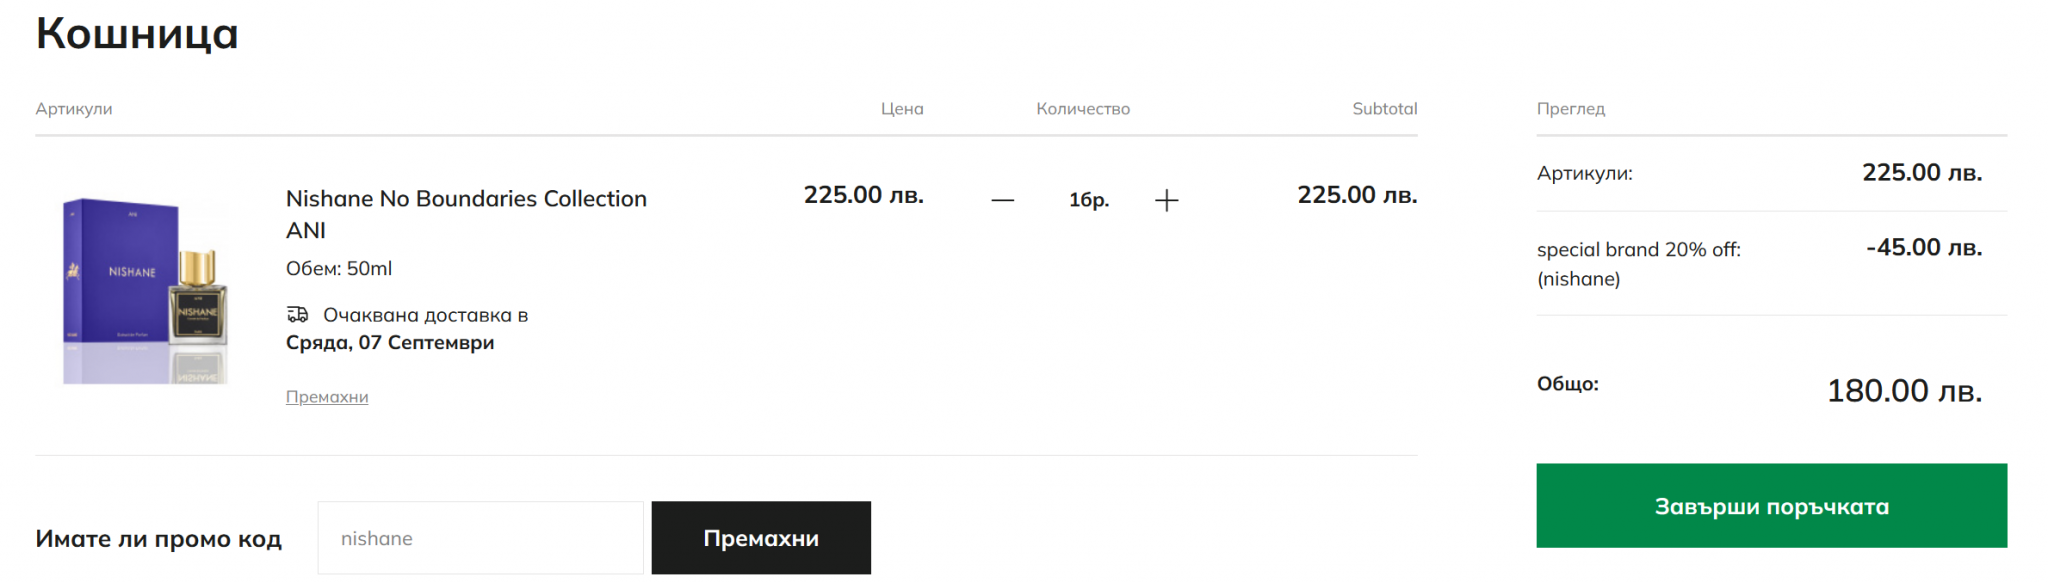
Task: Click the Сряда, 07 Септември delivery date
Action: click(x=390, y=343)
